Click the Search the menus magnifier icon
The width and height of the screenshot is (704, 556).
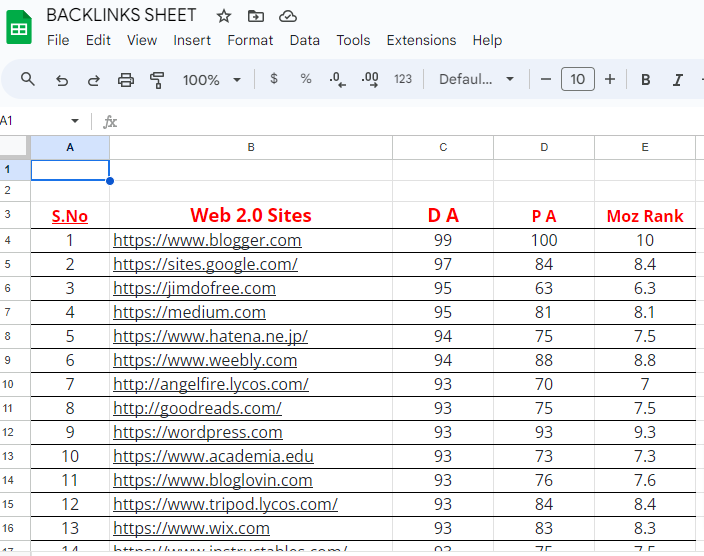[x=28, y=80]
